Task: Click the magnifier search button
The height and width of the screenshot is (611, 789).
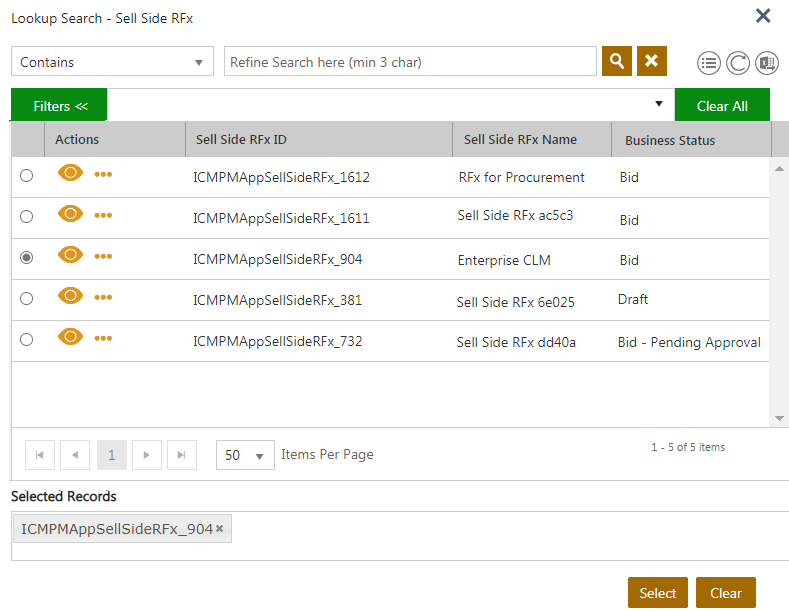Action: [x=617, y=61]
